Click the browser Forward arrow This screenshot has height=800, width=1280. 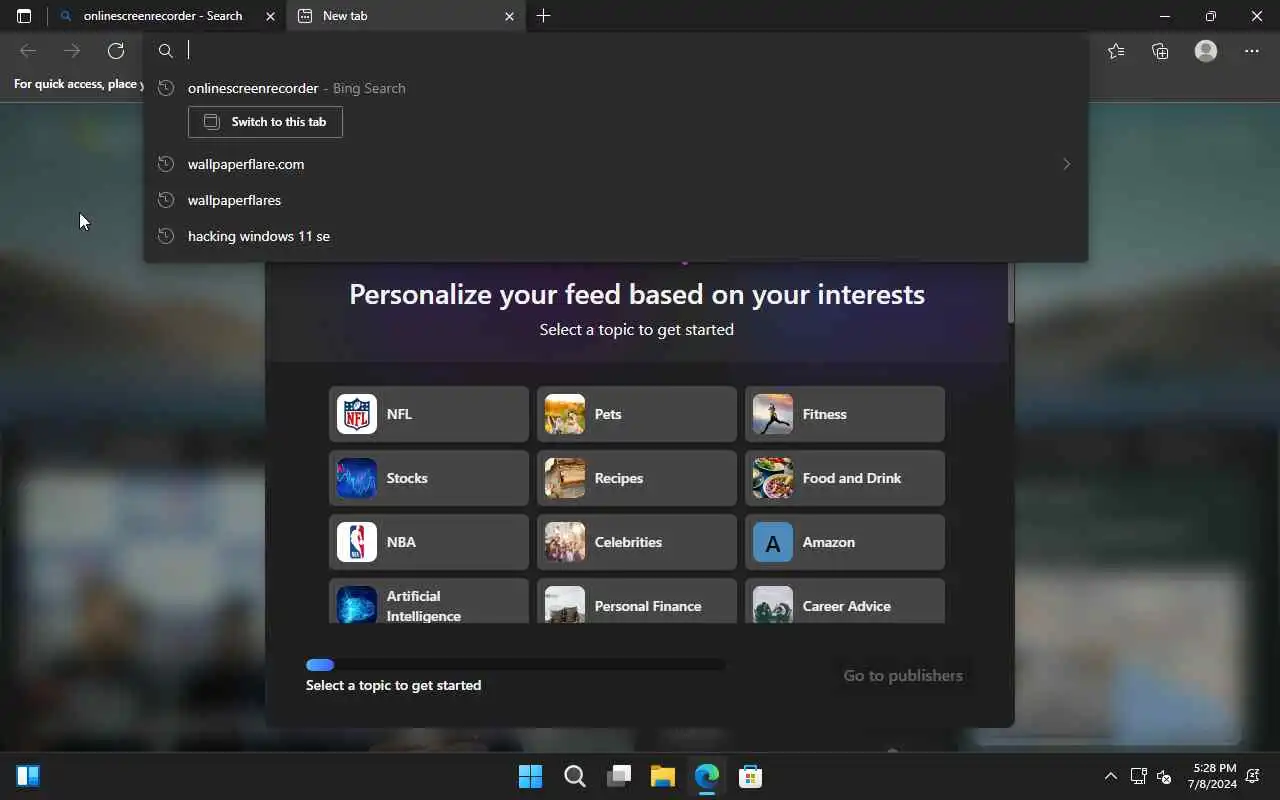tap(72, 51)
